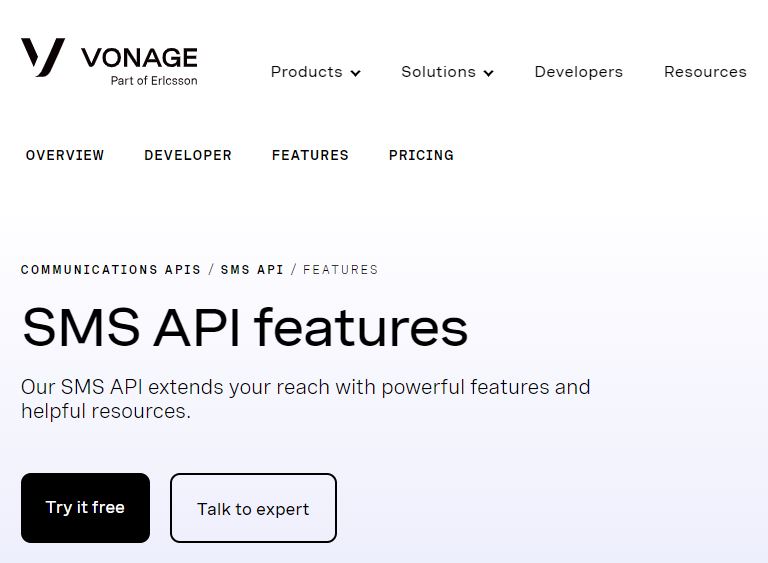Screen dimensions: 768x563
Task: Follow the COMMUNICATIONS APIS breadcrumb link
Action: pyautogui.click(x=111, y=270)
